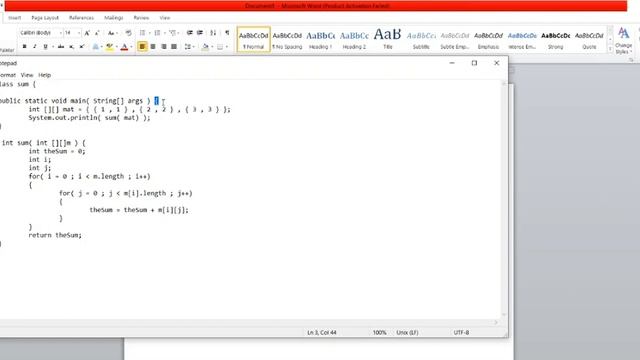Expand the styles gallery More arrow
This screenshot has width=640, height=360.
click(x=610, y=49)
